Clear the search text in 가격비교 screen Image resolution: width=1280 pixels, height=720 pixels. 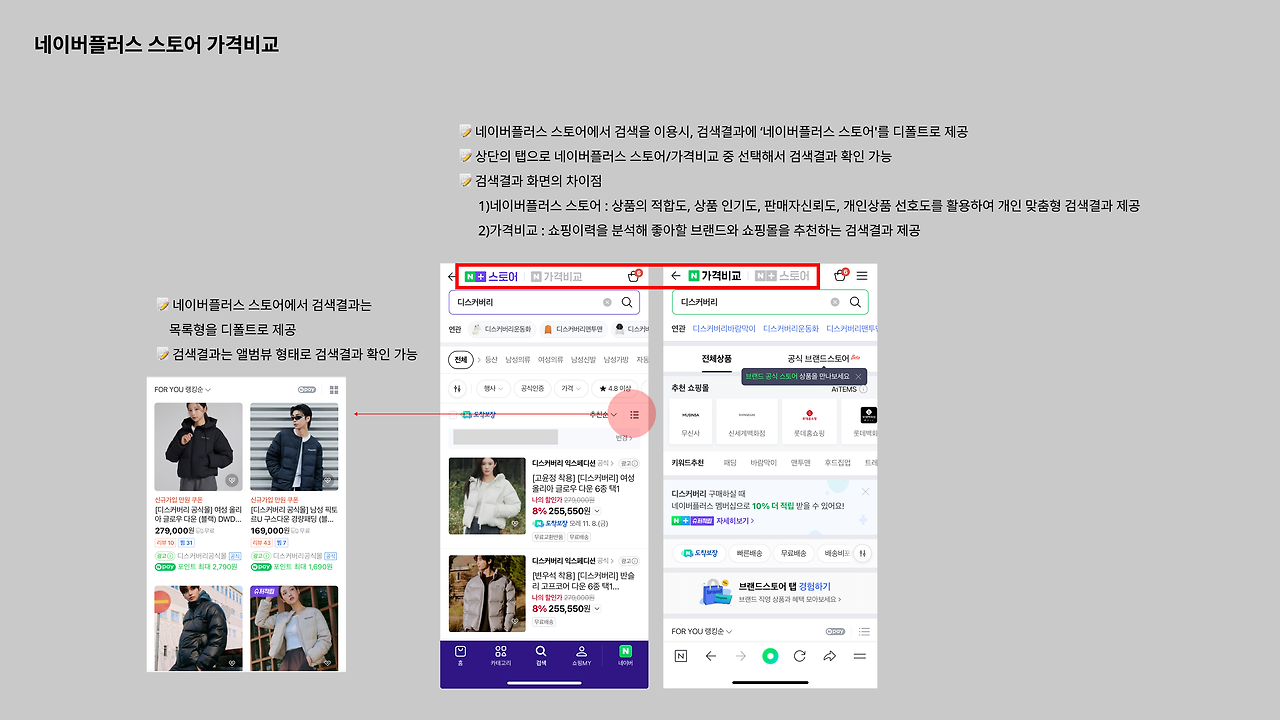pyautogui.click(x=835, y=302)
